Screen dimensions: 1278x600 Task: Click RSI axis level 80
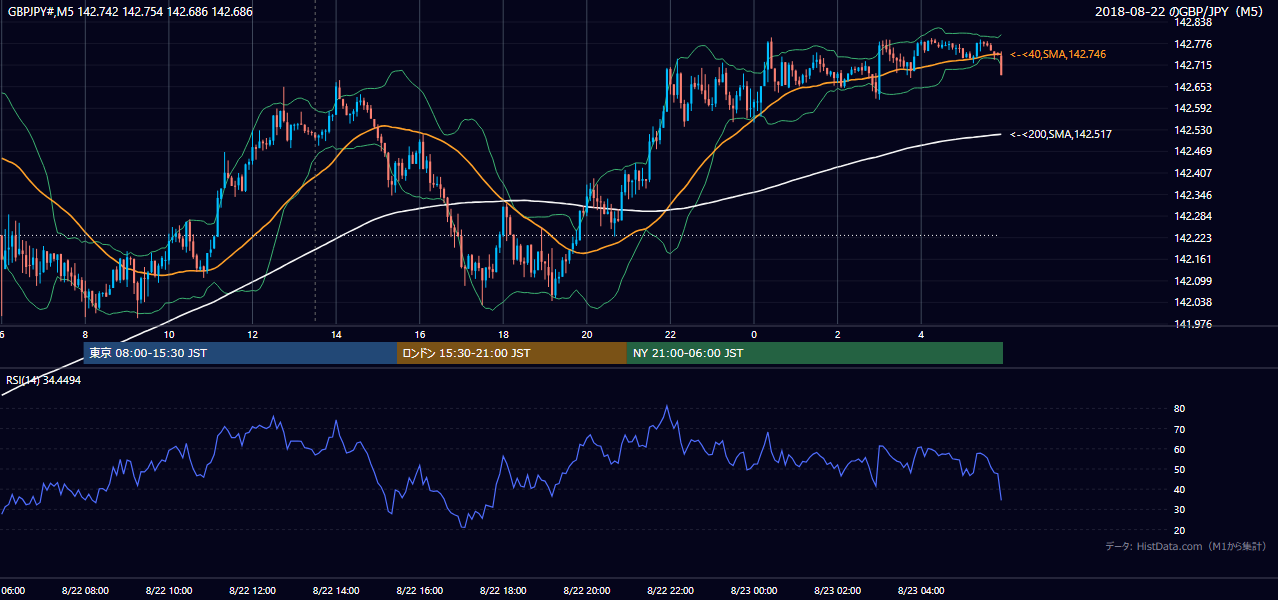coord(1180,409)
